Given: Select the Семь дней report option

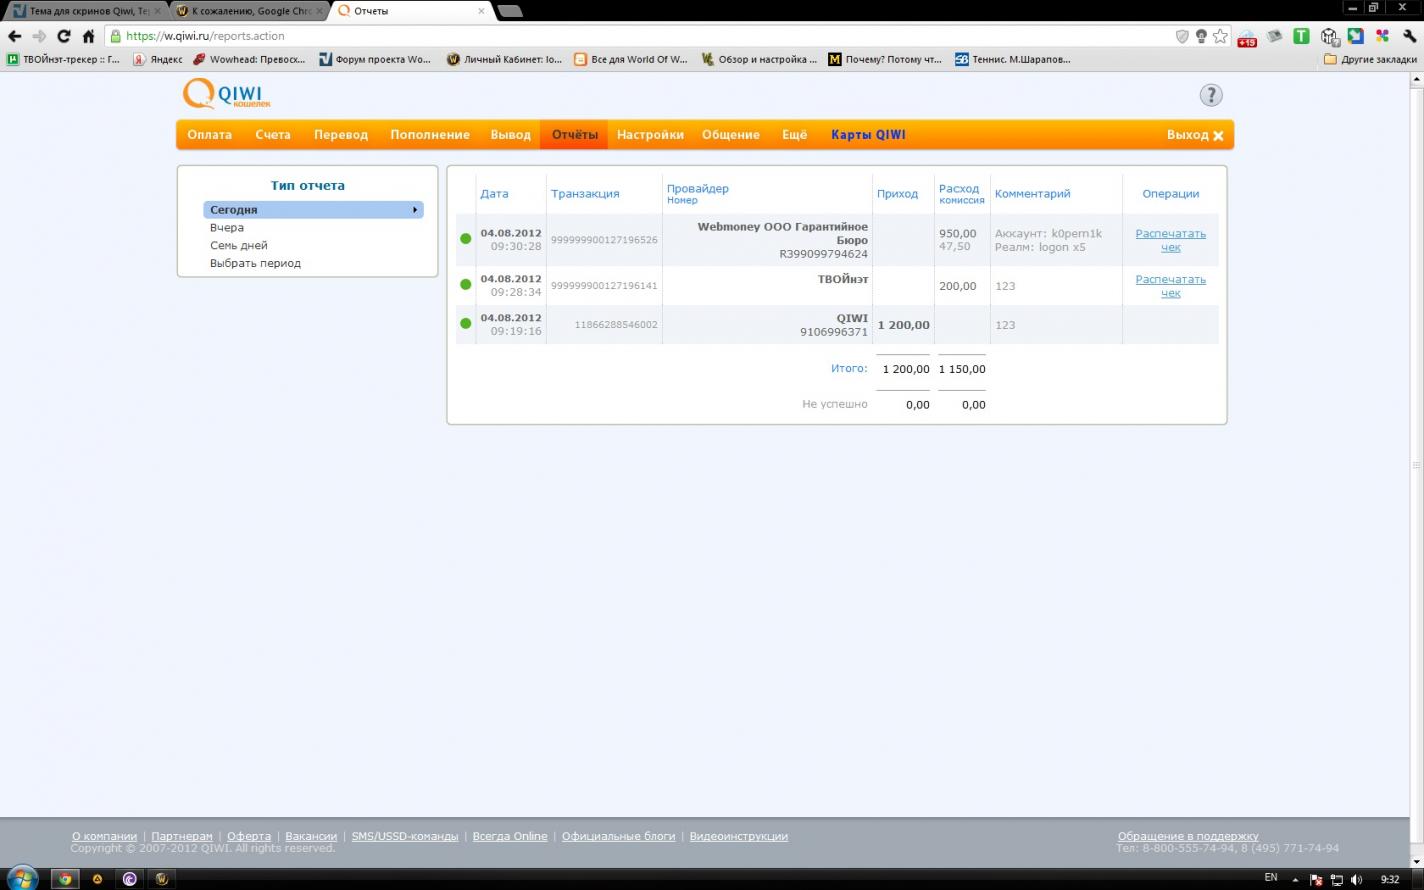Looking at the screenshot, I should (x=238, y=246).
